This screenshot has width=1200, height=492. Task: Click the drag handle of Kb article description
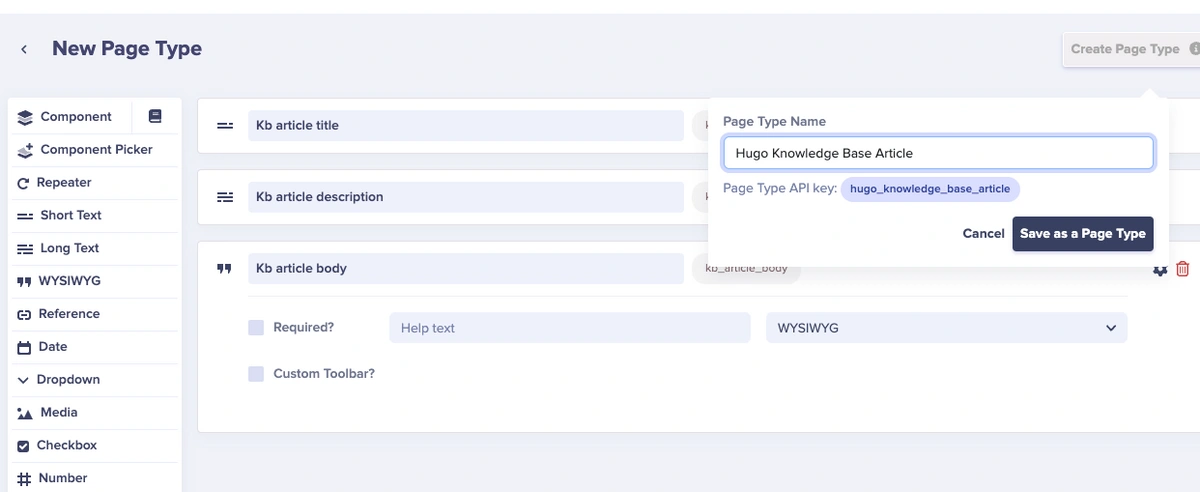coord(225,197)
